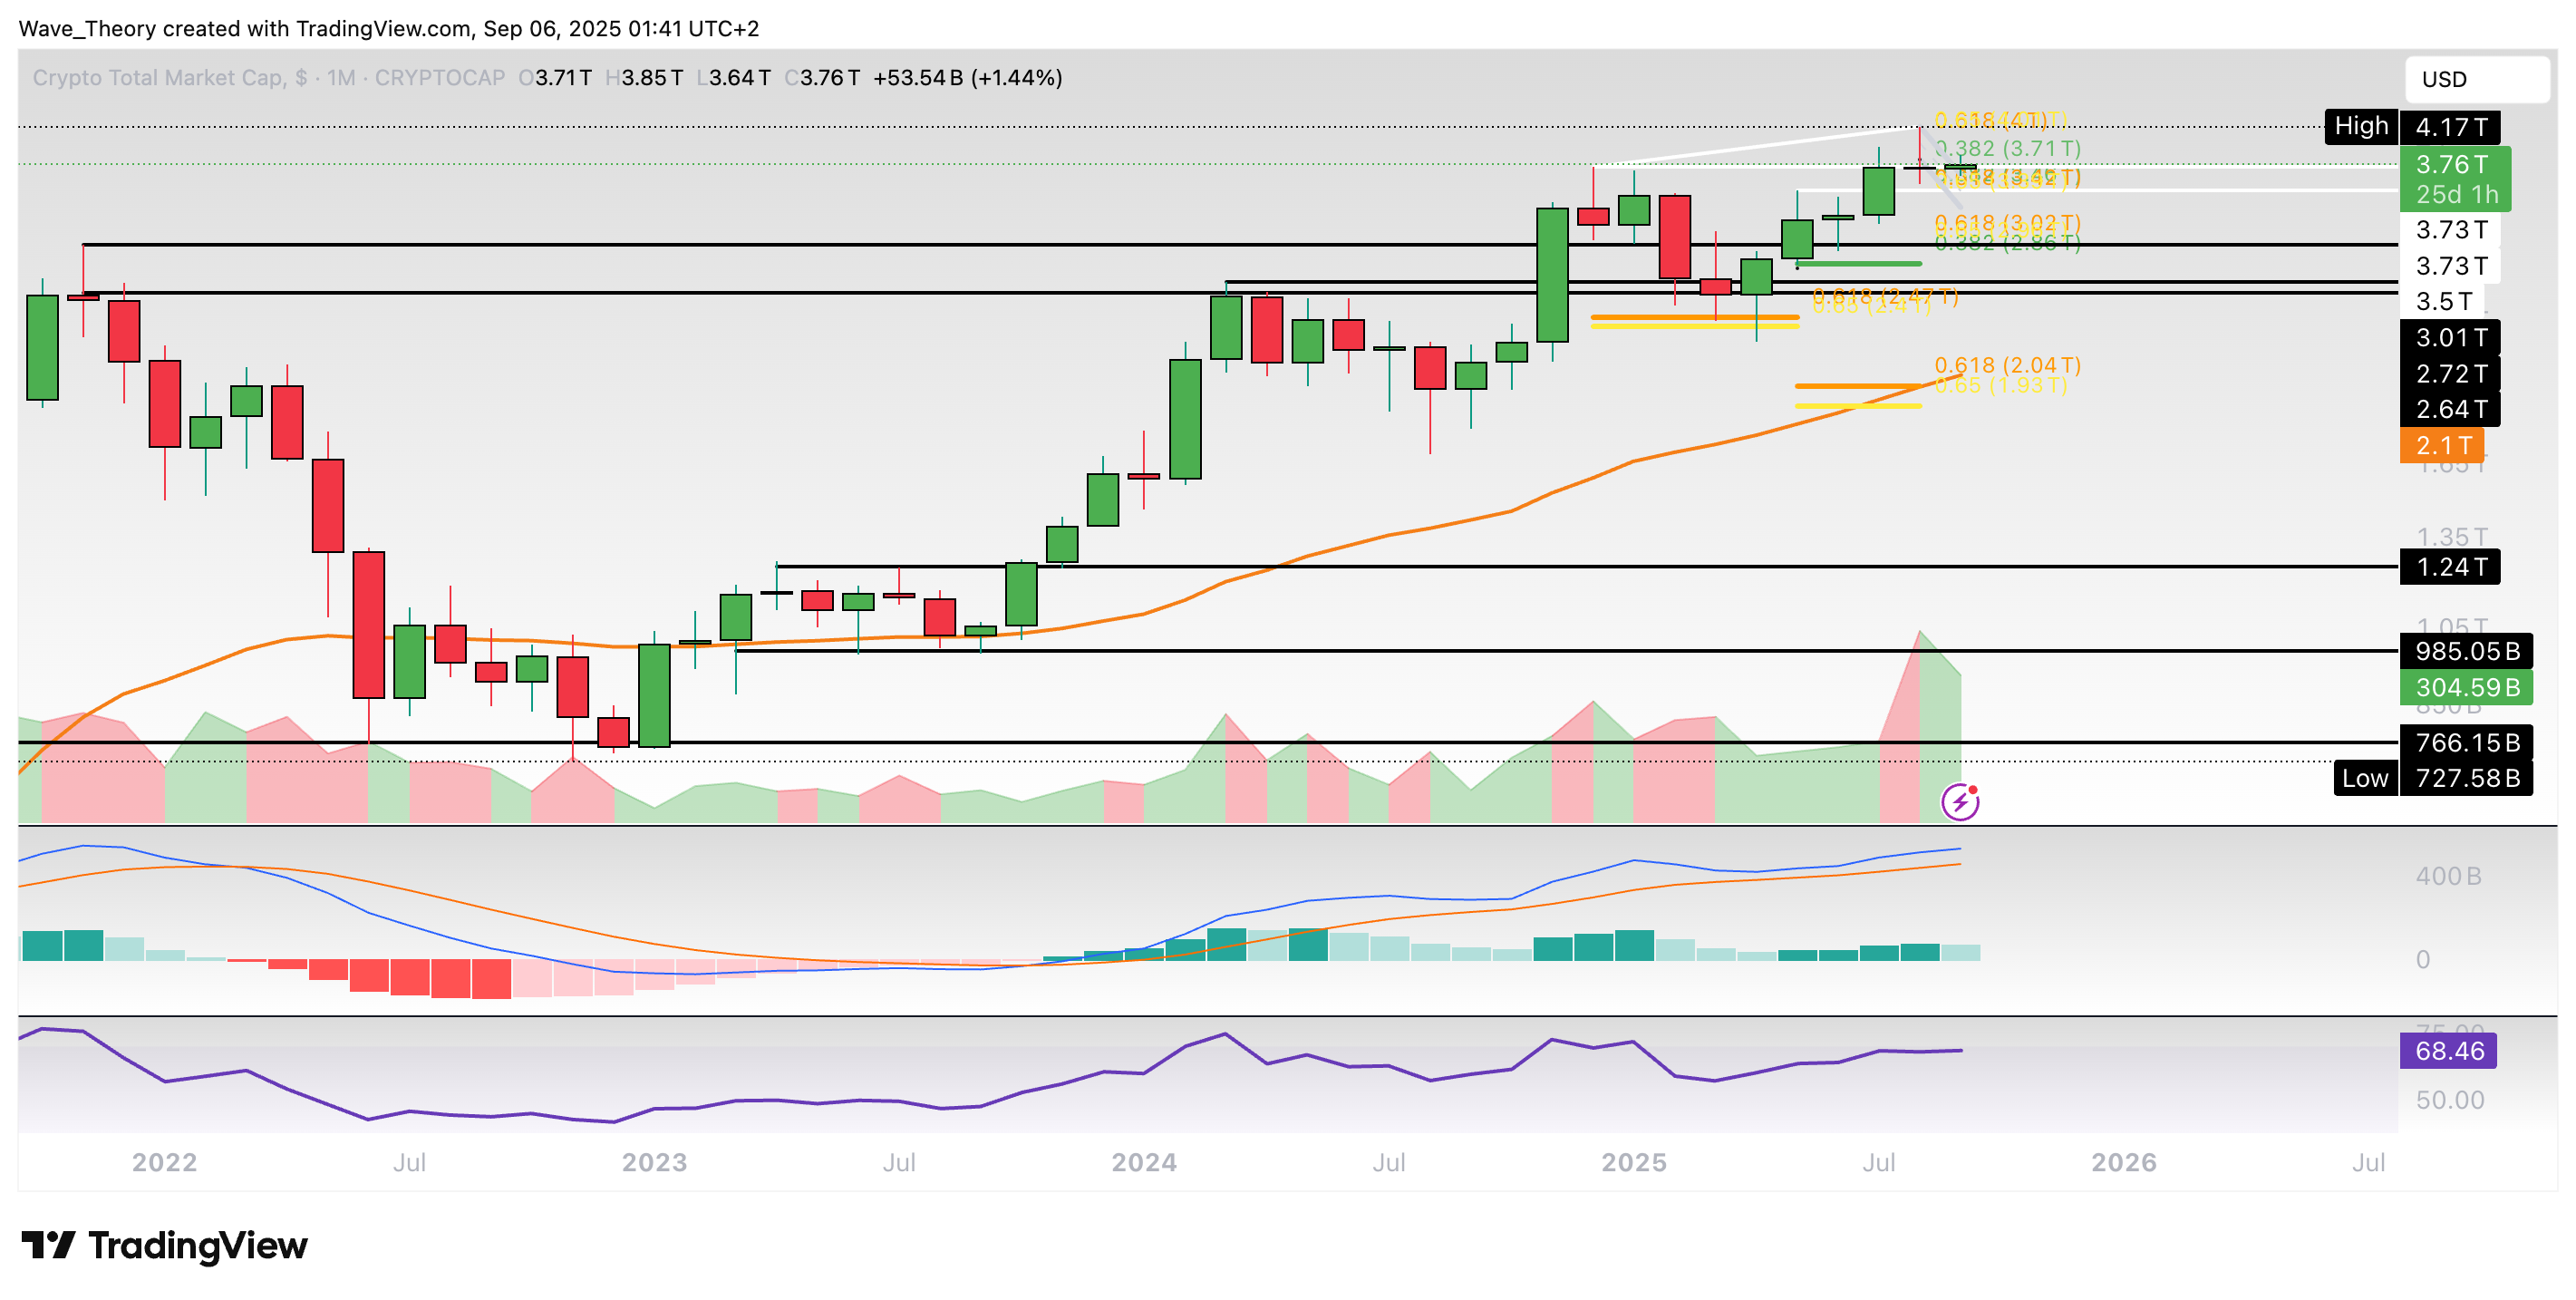Click the 2026 label on time axis

tap(2123, 1162)
